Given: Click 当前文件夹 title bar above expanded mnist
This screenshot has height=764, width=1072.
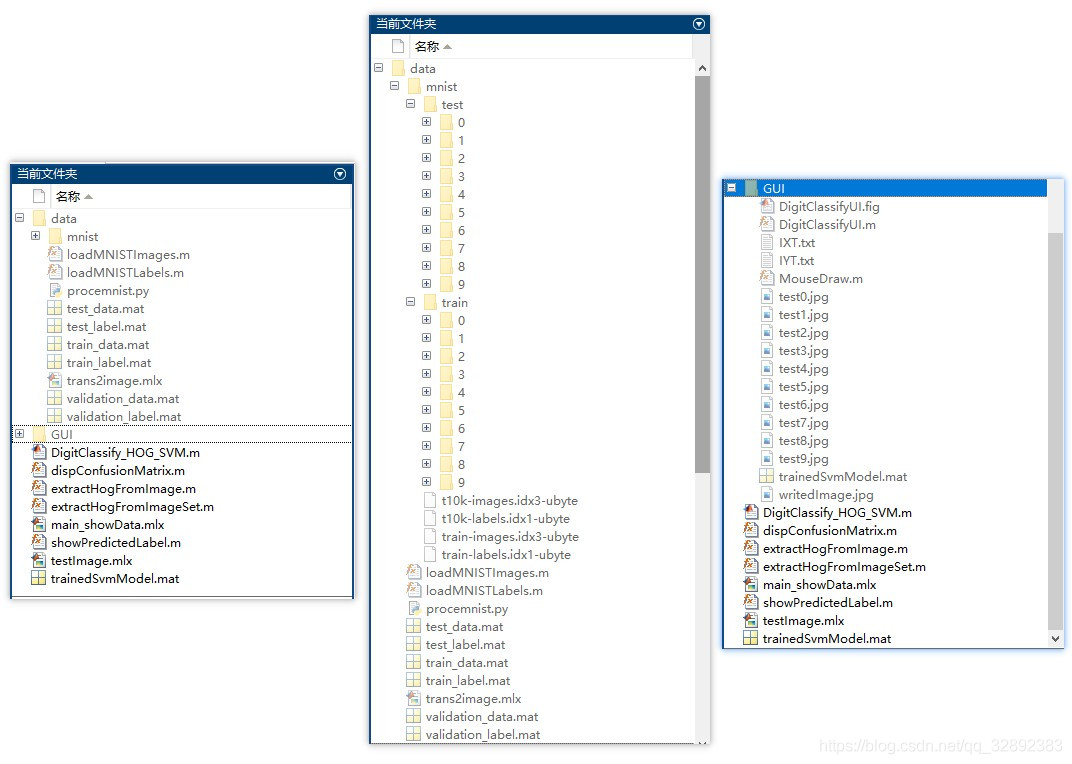Looking at the screenshot, I should point(539,24).
